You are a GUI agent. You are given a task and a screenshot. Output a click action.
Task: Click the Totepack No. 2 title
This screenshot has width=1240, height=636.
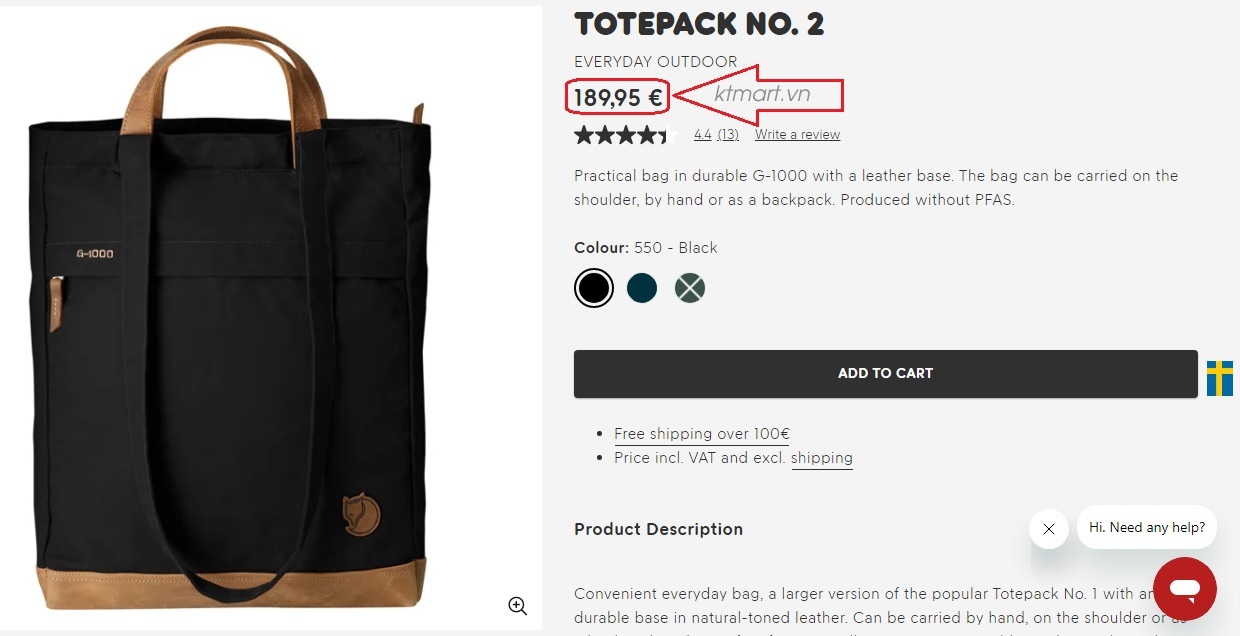click(699, 24)
